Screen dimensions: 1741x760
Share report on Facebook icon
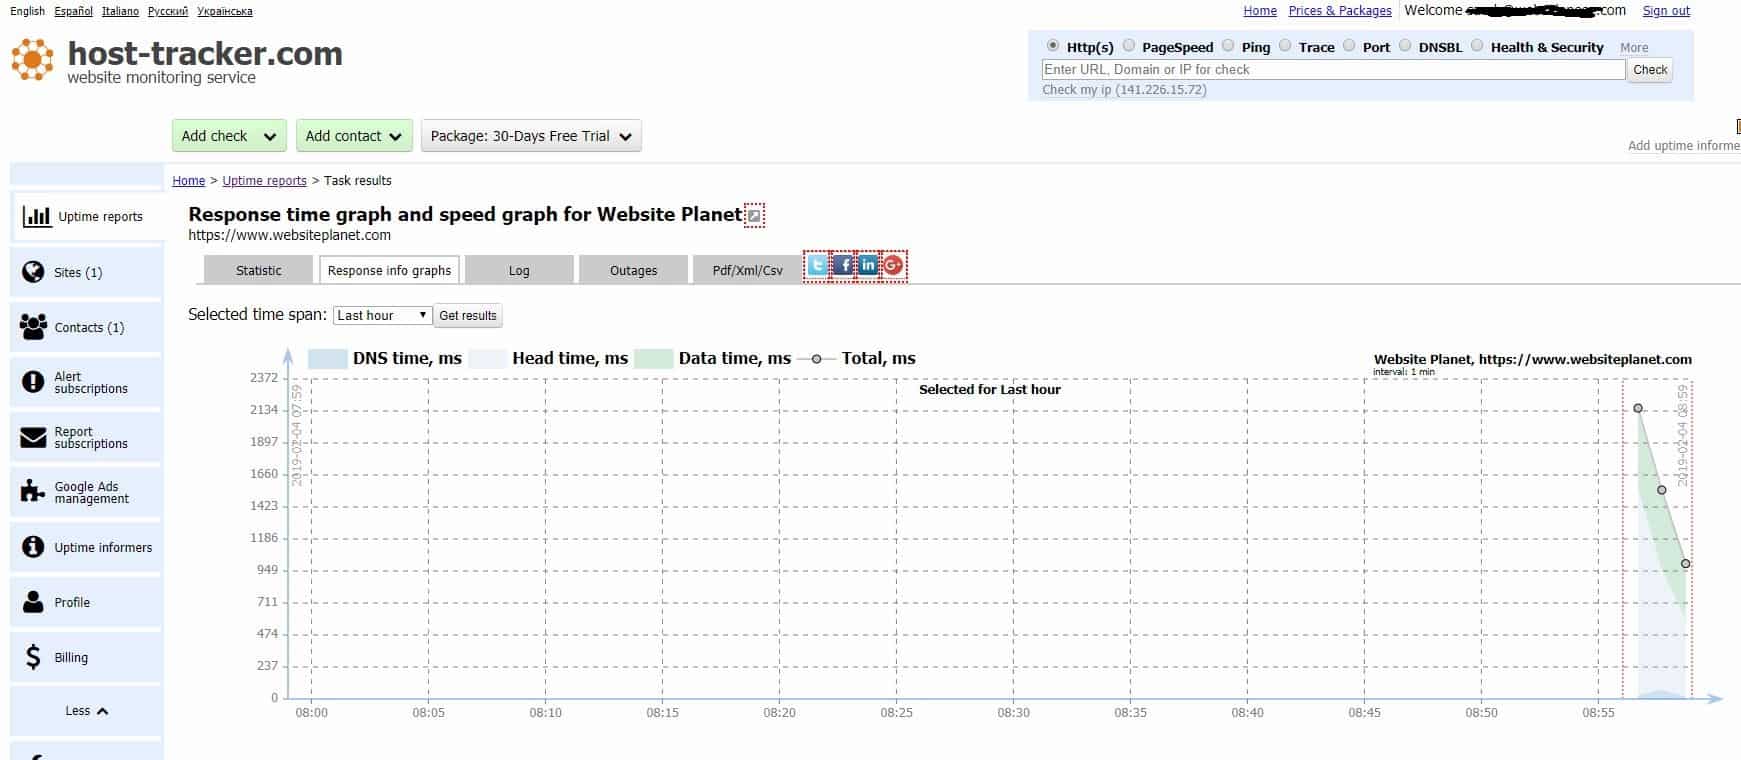(843, 265)
